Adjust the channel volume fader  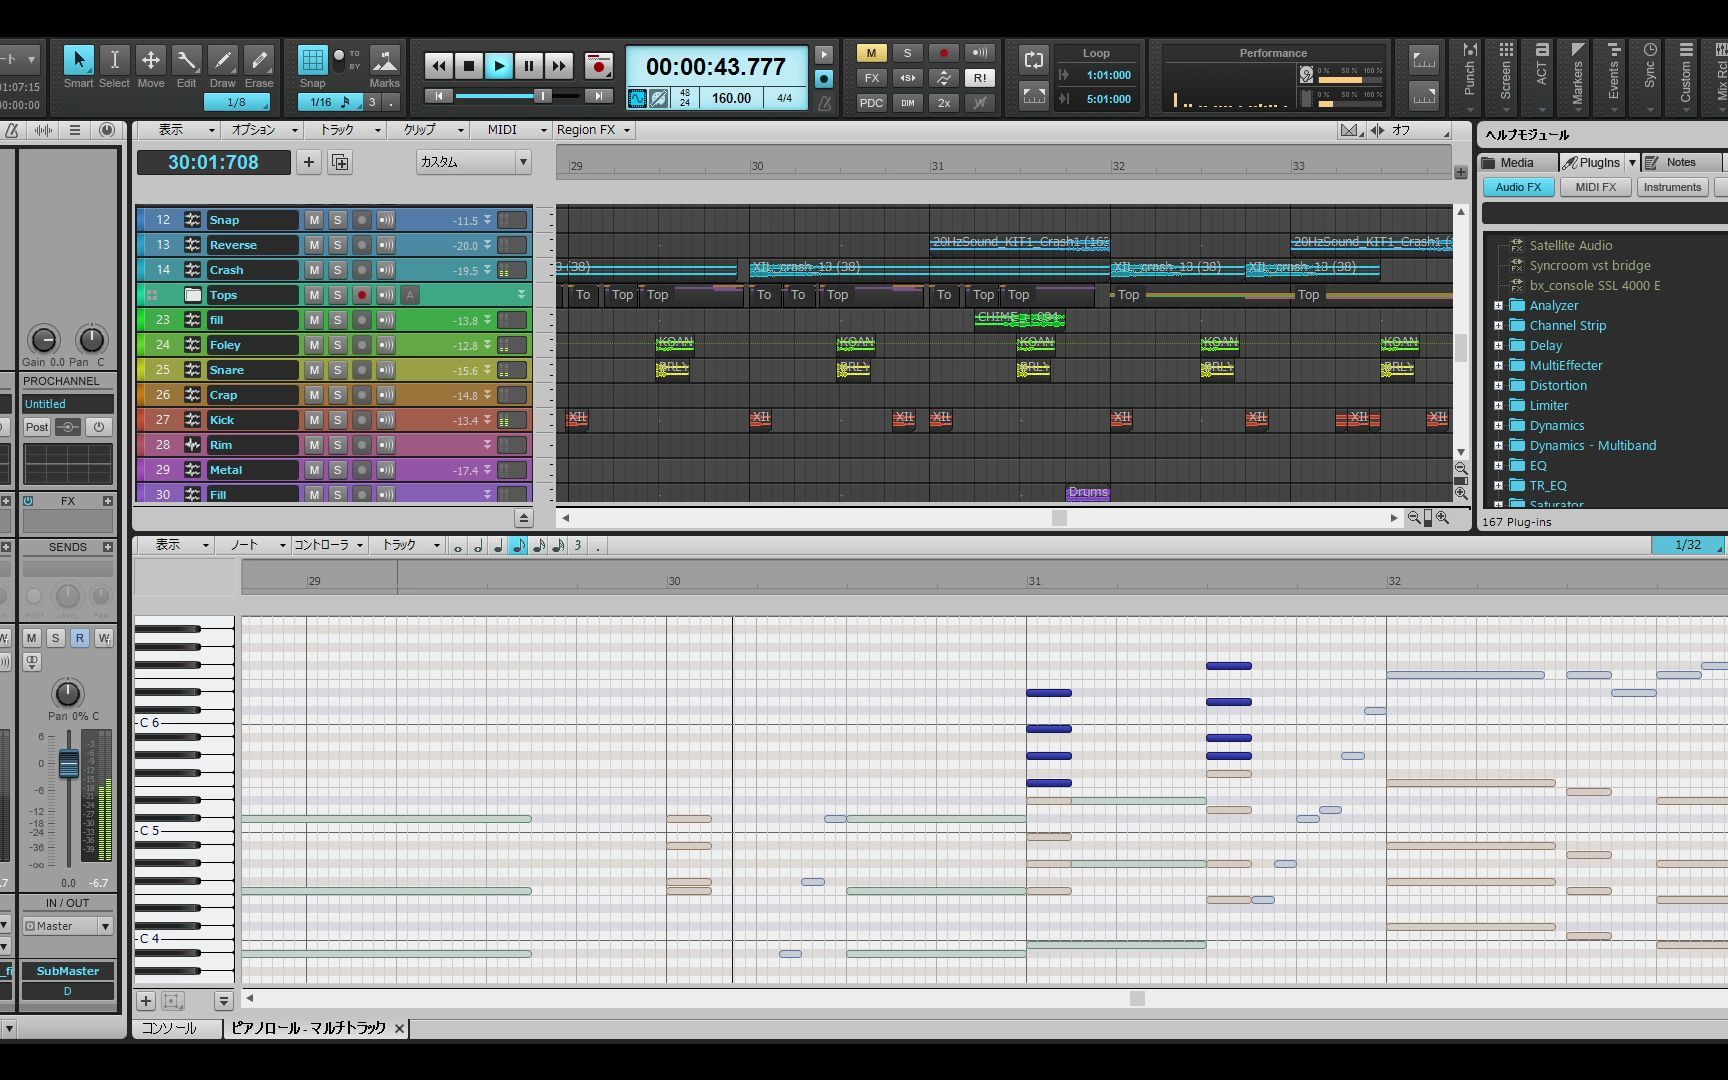point(68,763)
